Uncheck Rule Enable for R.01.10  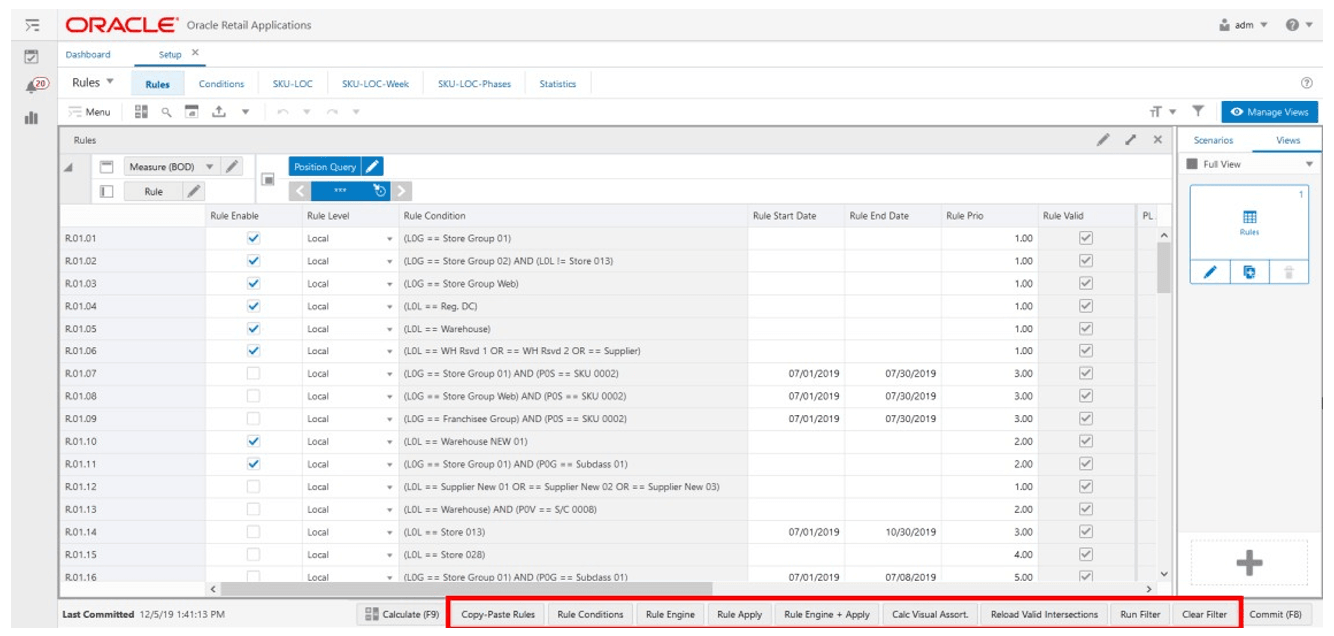click(x=253, y=441)
